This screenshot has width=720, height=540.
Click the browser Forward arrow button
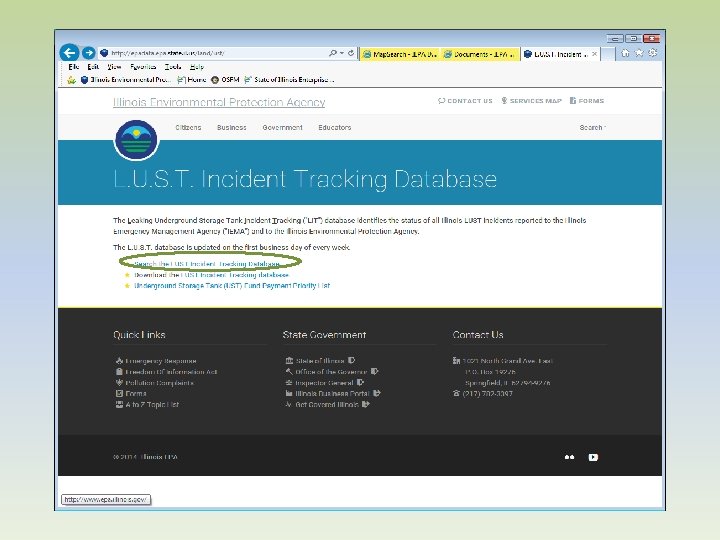click(x=89, y=53)
